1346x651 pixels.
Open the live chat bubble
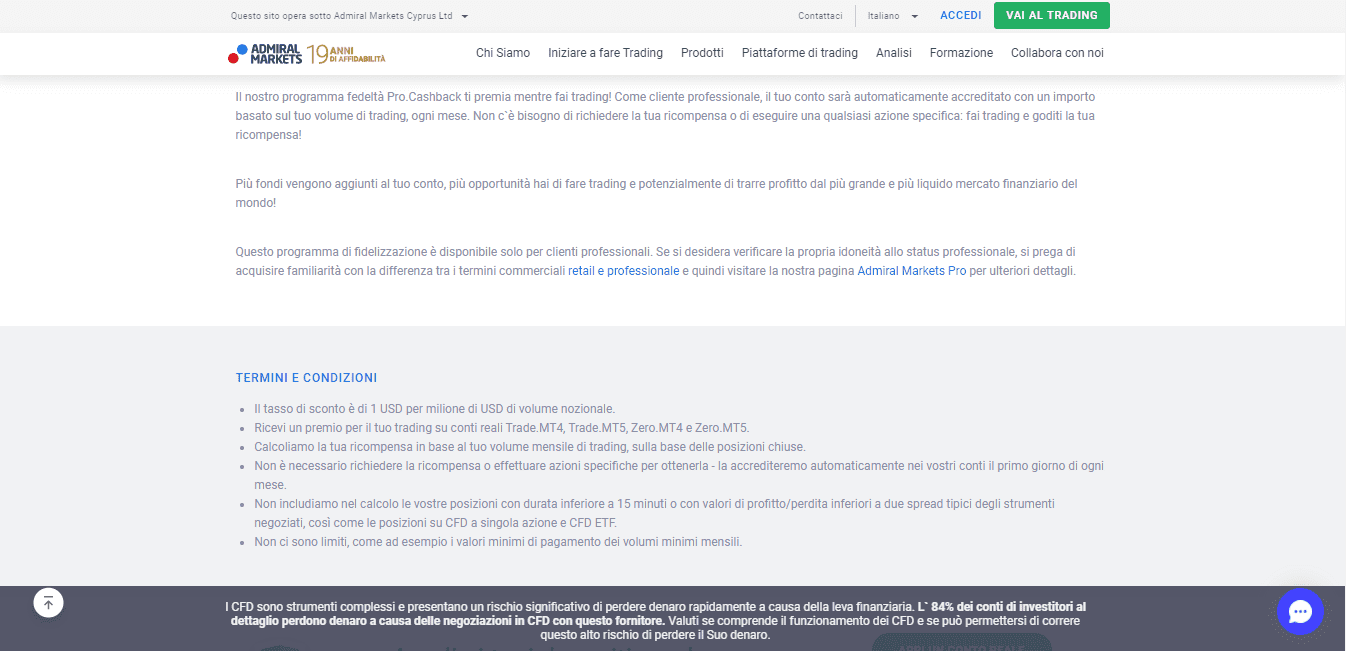tap(1300, 612)
